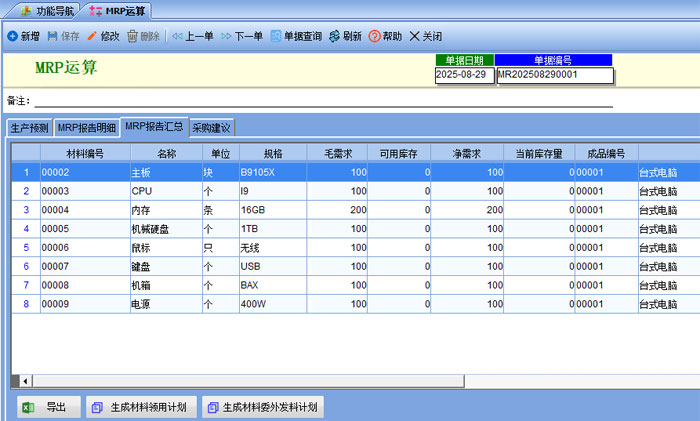Sort by the 材料编号 column header
The width and height of the screenshot is (700, 421).
point(84,154)
